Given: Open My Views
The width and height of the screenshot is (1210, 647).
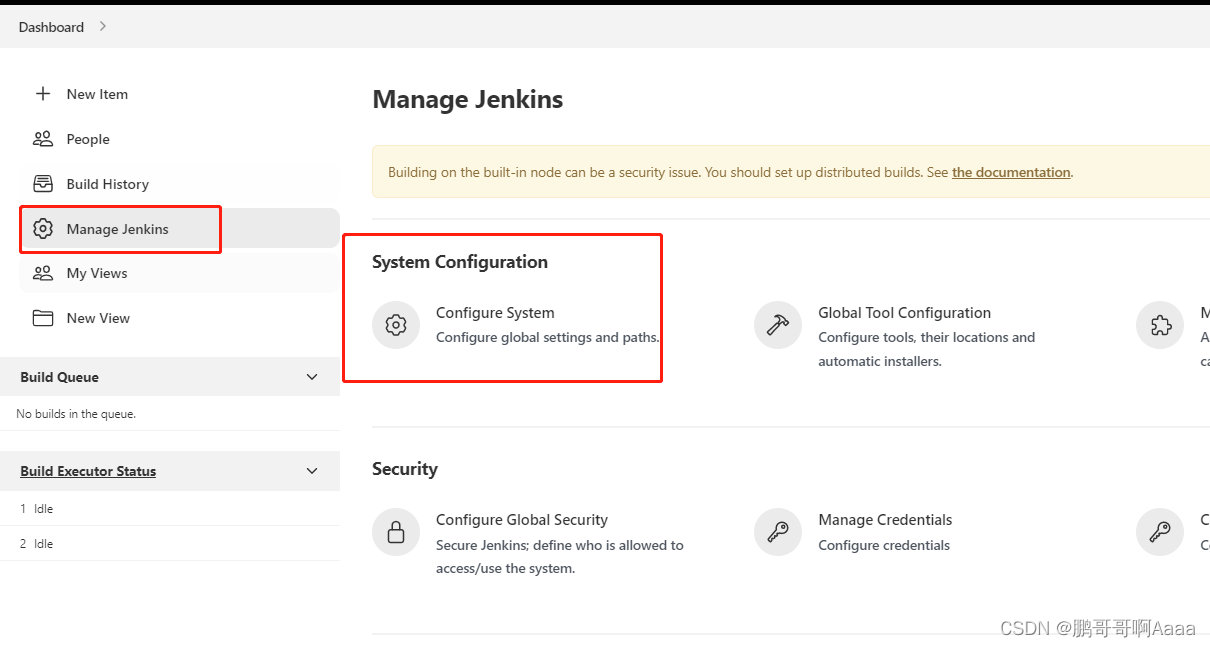Looking at the screenshot, I should click(x=97, y=273).
